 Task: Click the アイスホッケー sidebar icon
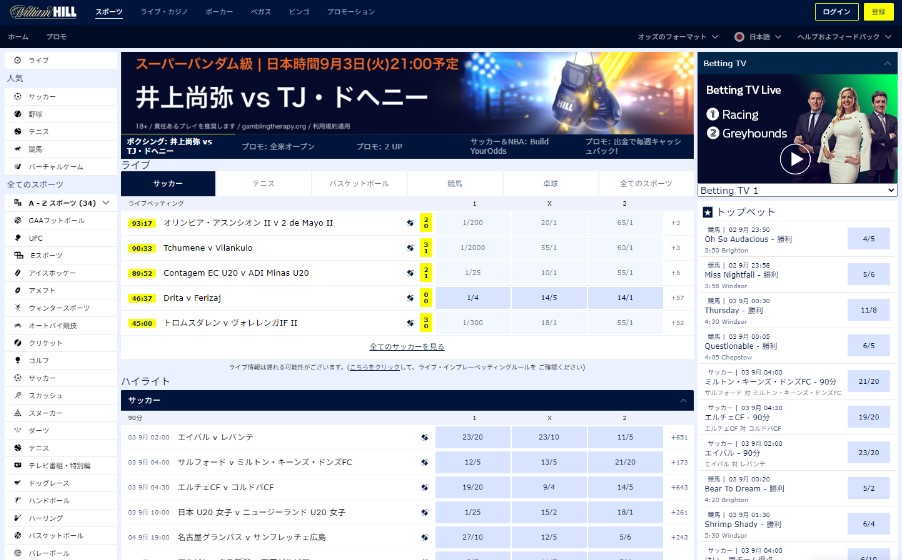coord(17,272)
